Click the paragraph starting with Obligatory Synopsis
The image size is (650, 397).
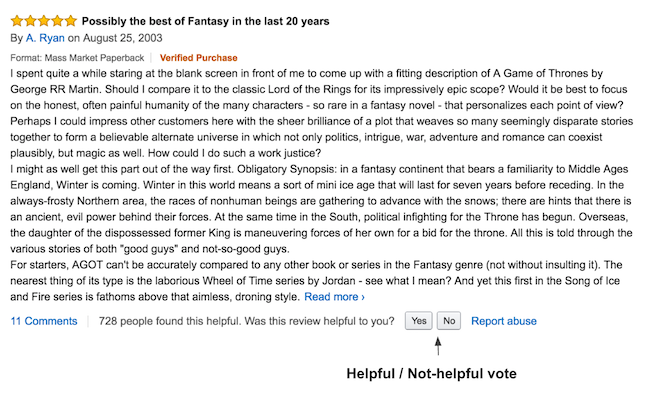click(321, 209)
